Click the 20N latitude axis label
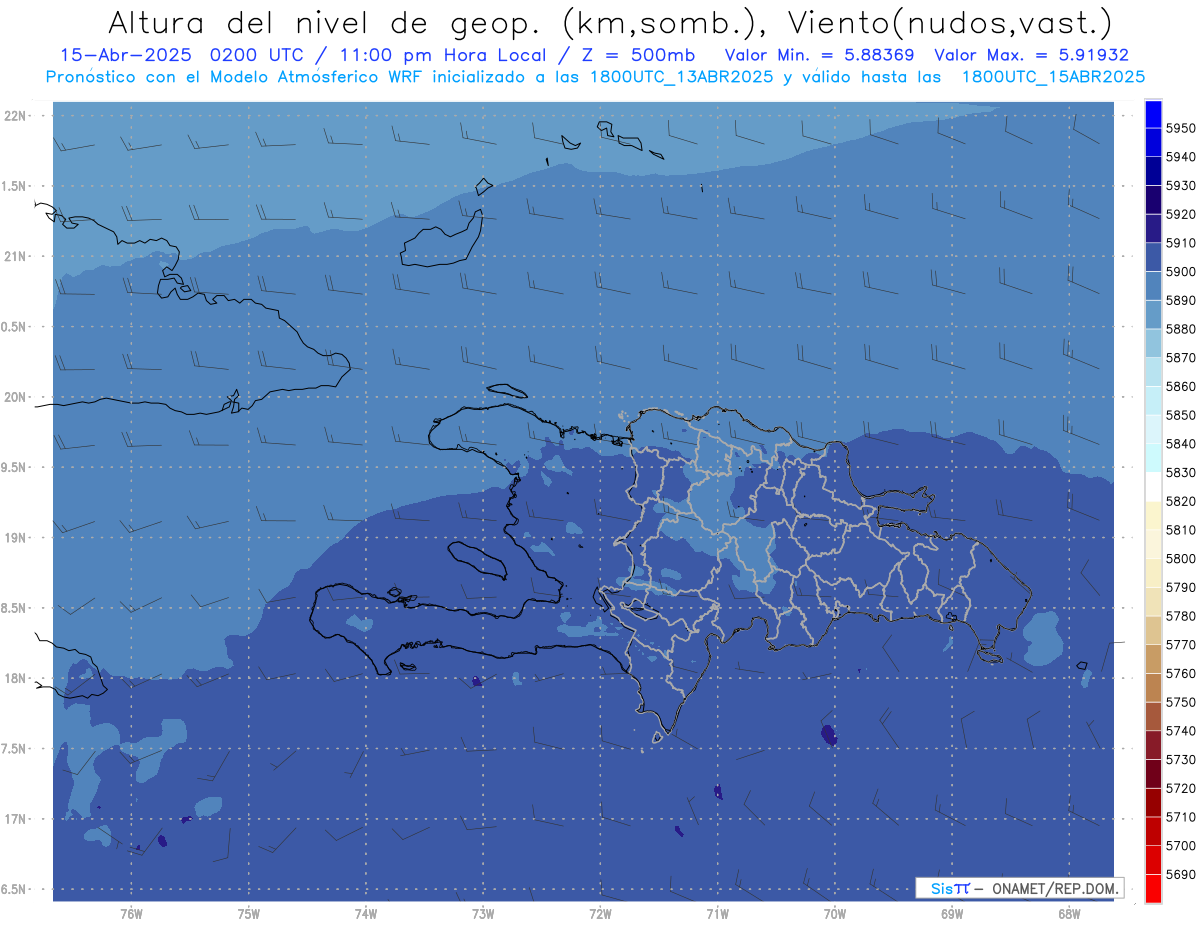1200x927 pixels. pos(15,397)
